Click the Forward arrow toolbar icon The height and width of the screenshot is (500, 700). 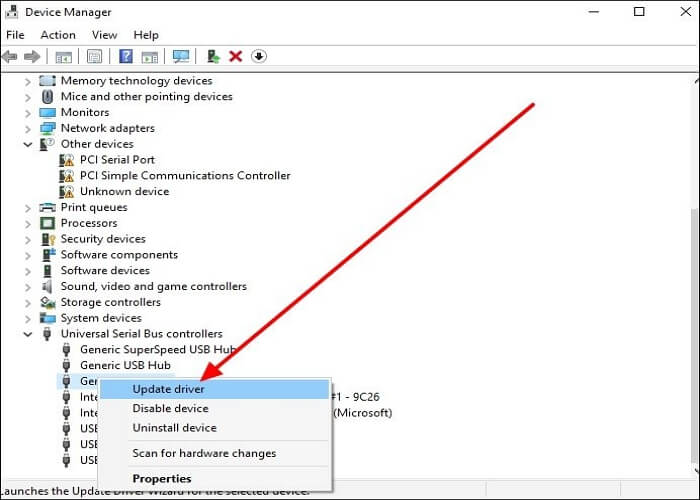pyautogui.click(x=32, y=56)
